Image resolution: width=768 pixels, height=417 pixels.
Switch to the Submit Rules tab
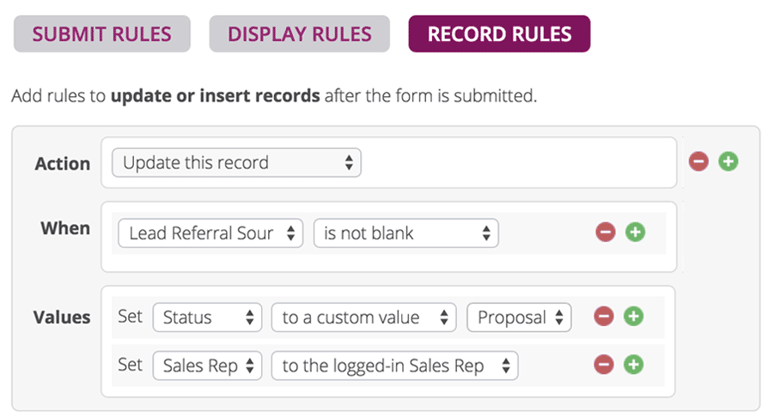point(101,34)
